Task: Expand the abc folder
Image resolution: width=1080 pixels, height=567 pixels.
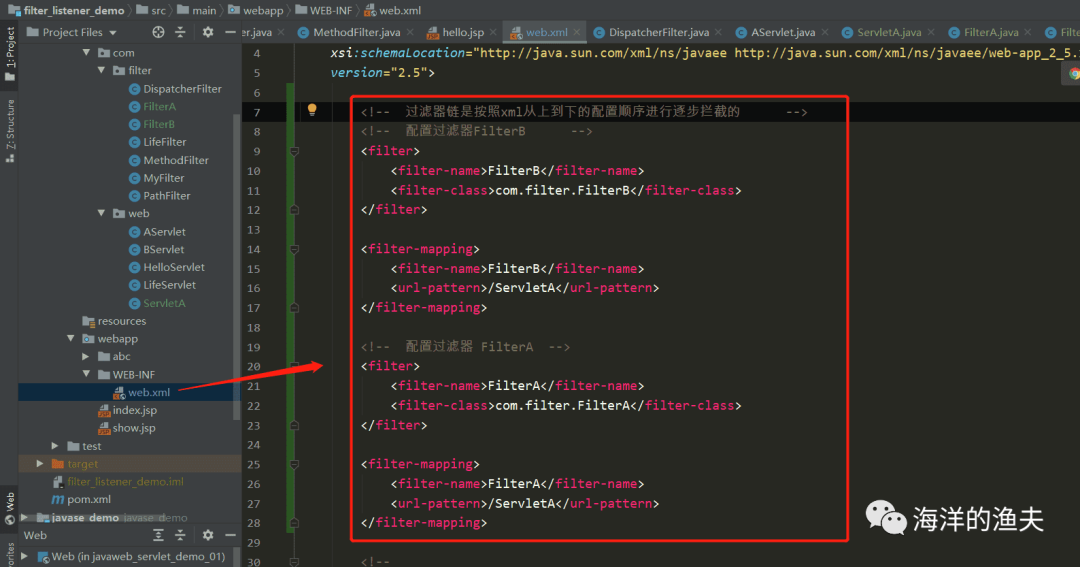Action: pyautogui.click(x=85, y=356)
